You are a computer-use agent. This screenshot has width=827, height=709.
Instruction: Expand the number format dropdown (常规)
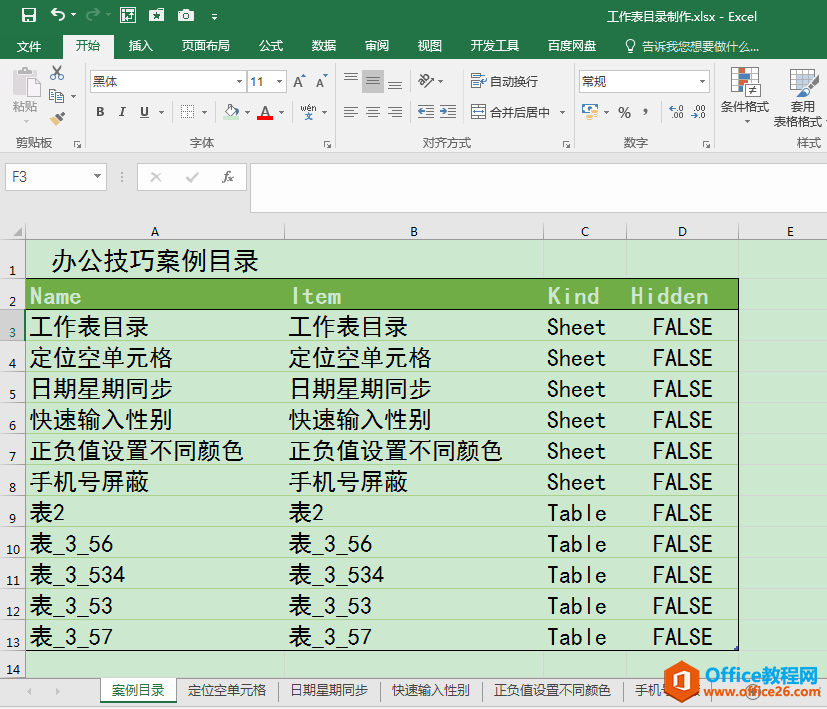pos(702,82)
